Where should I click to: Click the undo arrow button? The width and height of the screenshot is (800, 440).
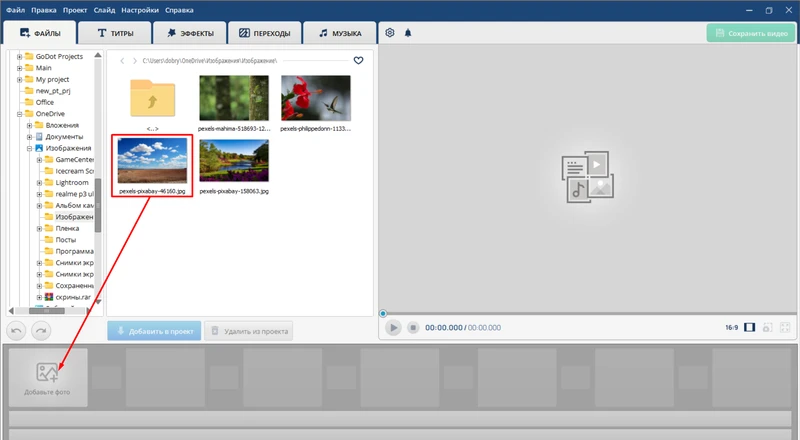[x=17, y=330]
